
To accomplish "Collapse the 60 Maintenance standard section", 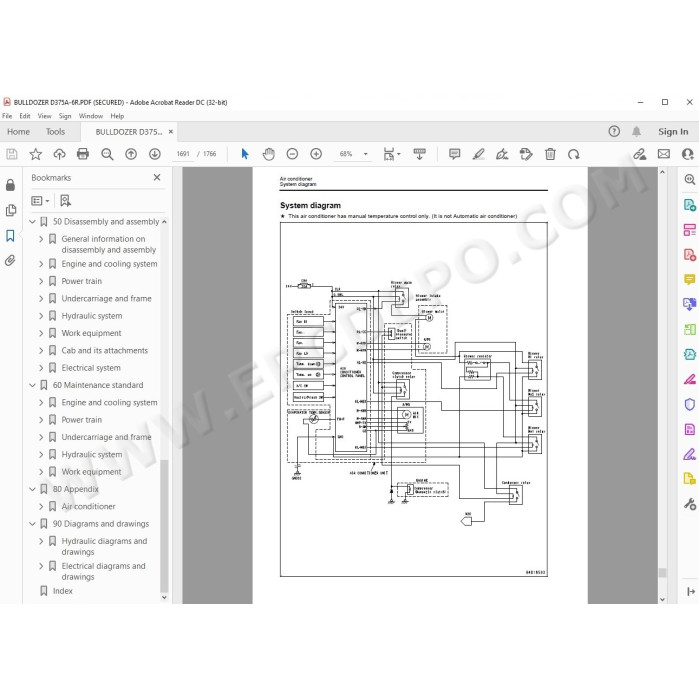I will coord(32,385).
